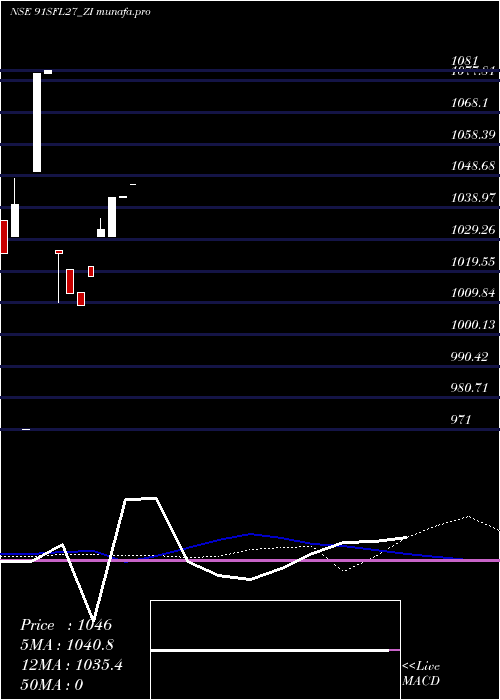Image resolution: width=500 pixels, height=700 pixels.
Task: Click the 1068.1 price level label
Action: pyautogui.click(x=469, y=103)
